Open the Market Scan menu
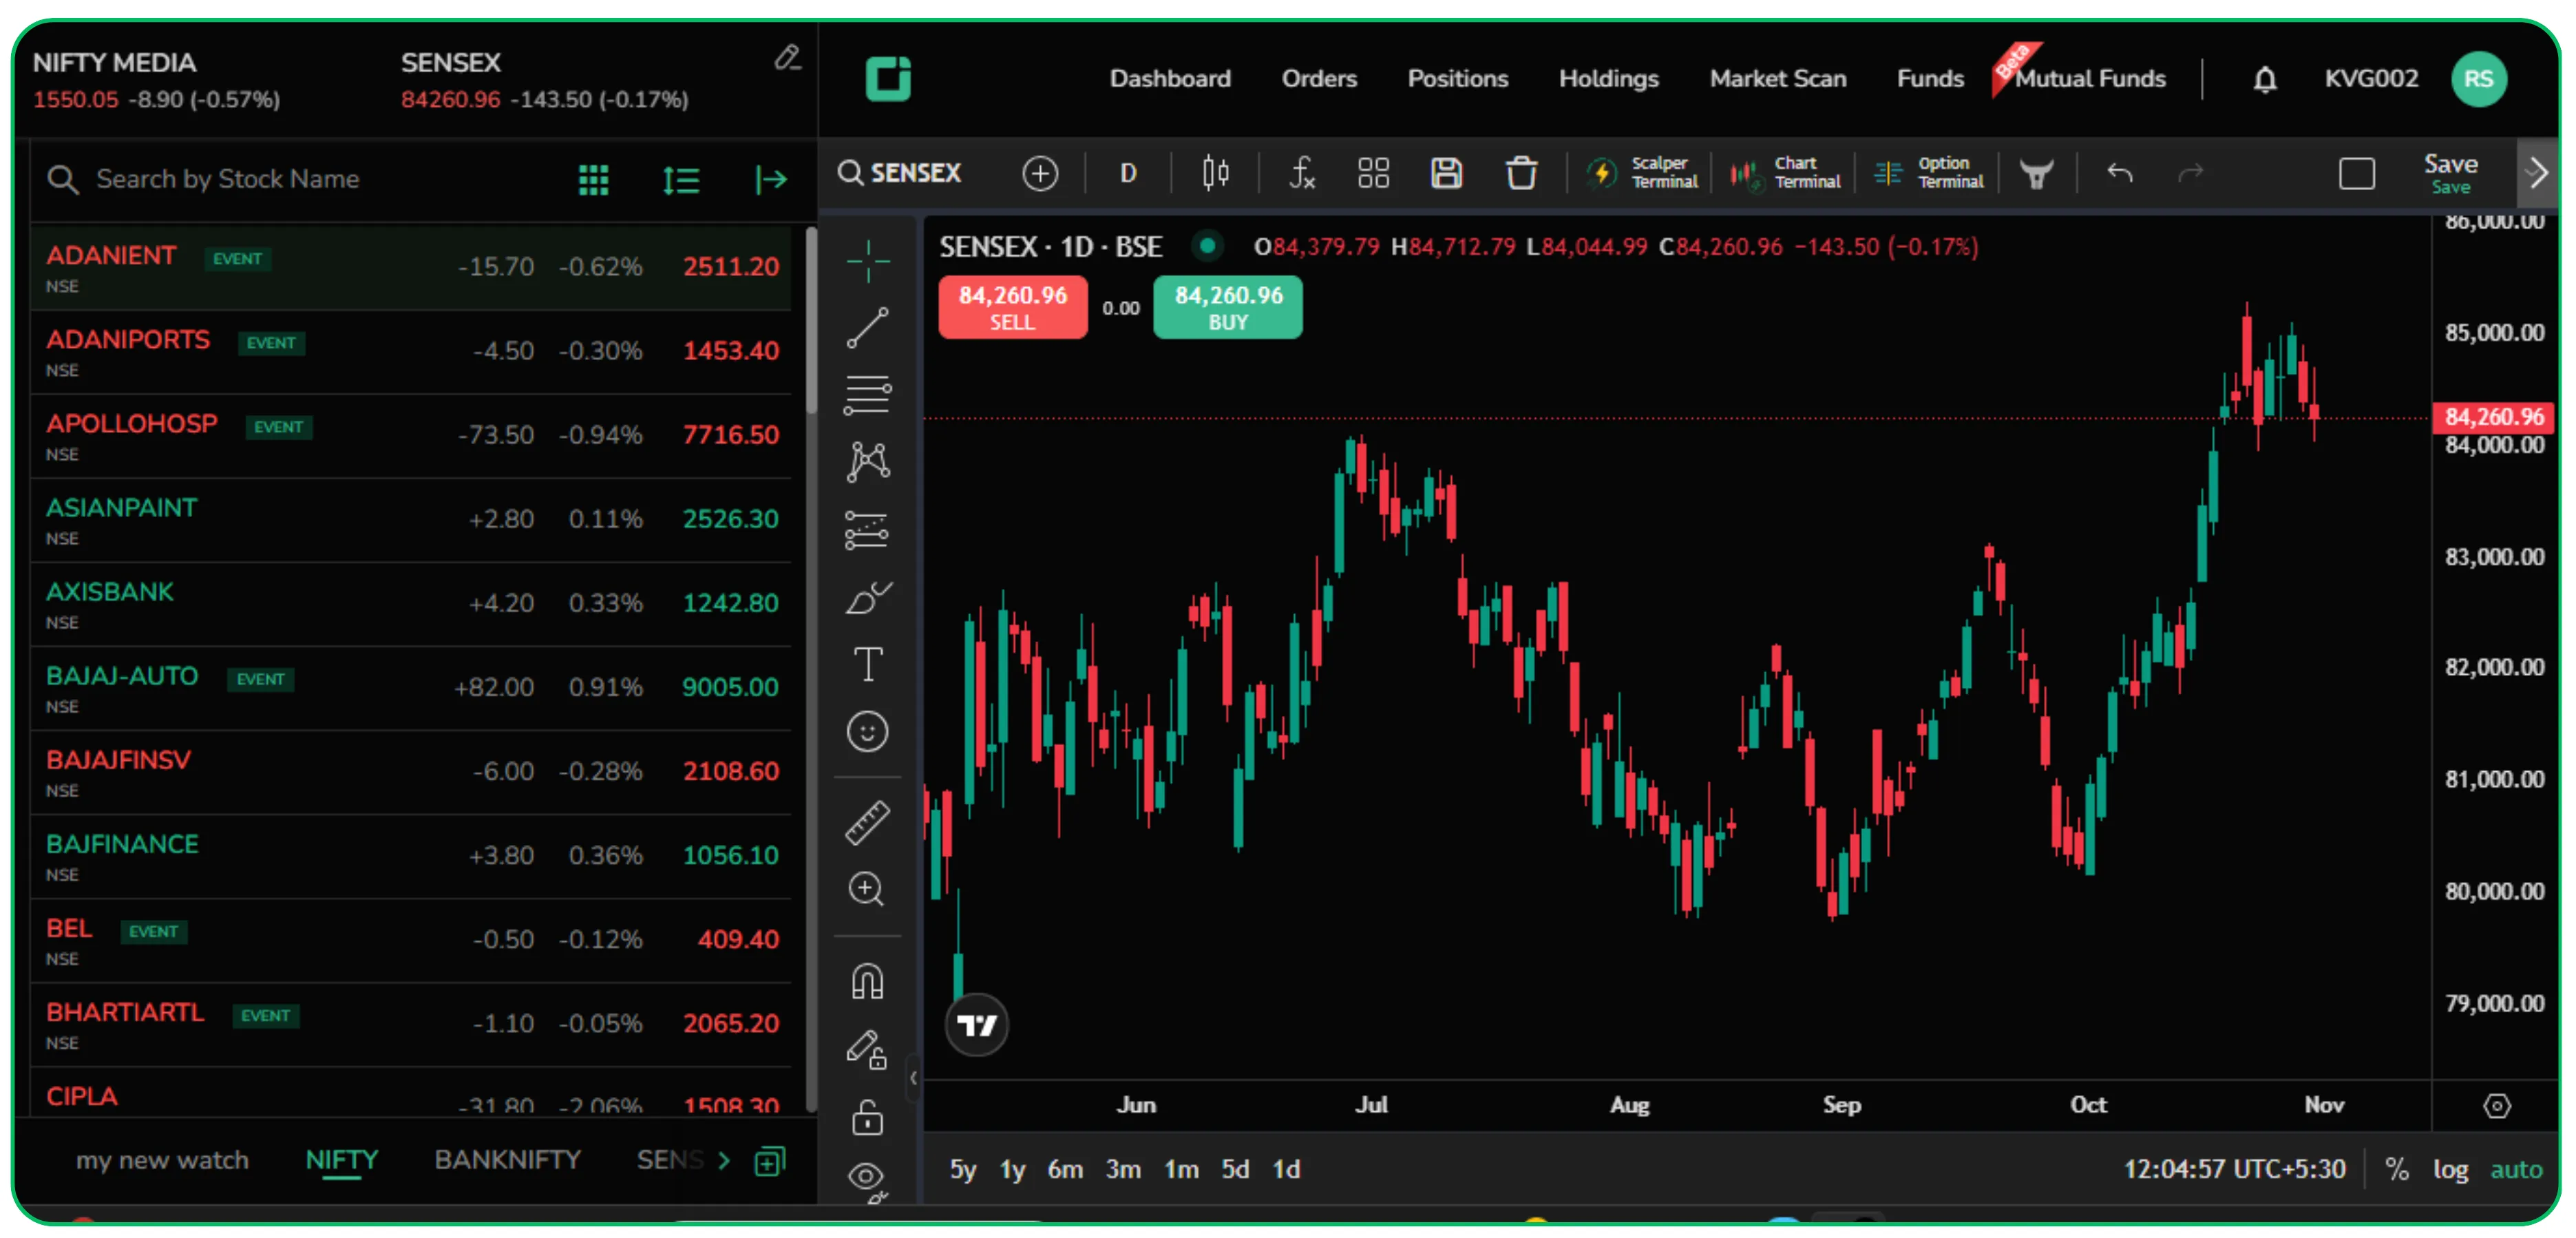 tap(1777, 78)
